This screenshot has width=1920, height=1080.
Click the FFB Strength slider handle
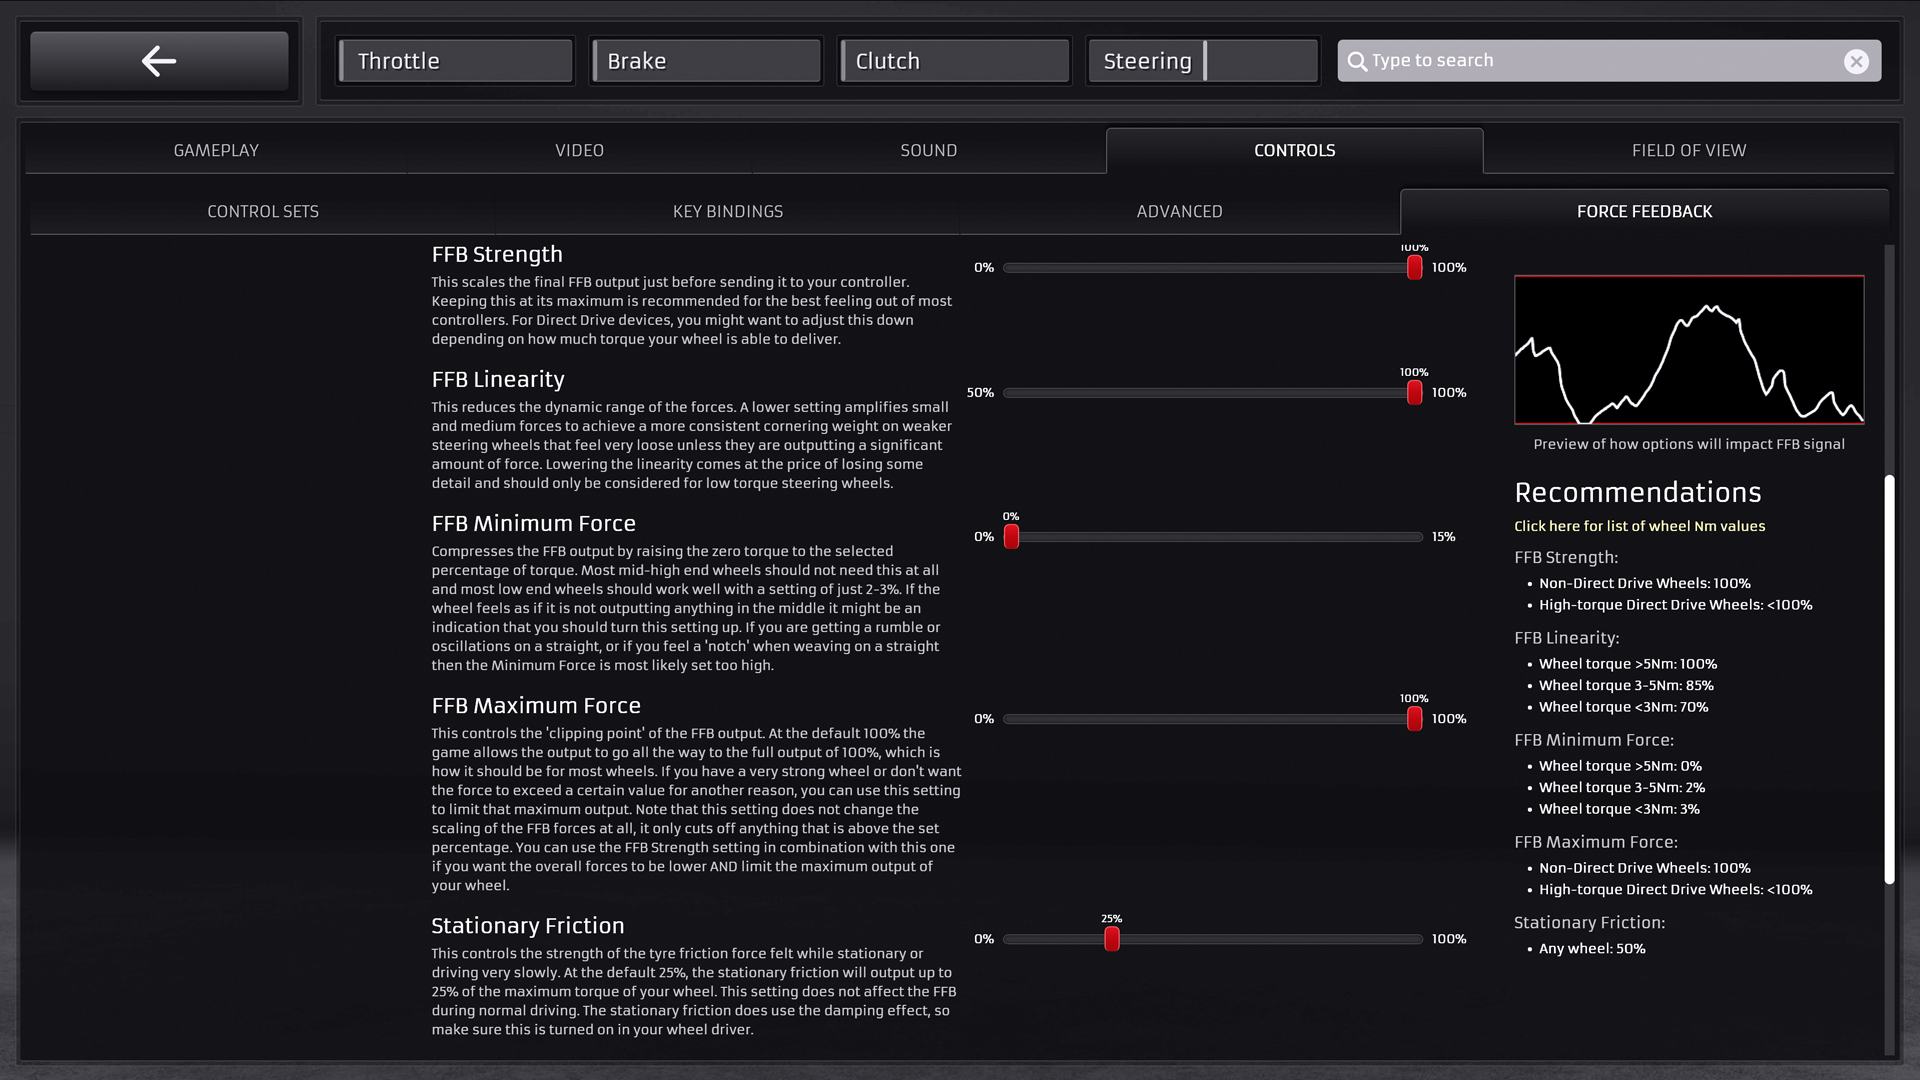1414,268
